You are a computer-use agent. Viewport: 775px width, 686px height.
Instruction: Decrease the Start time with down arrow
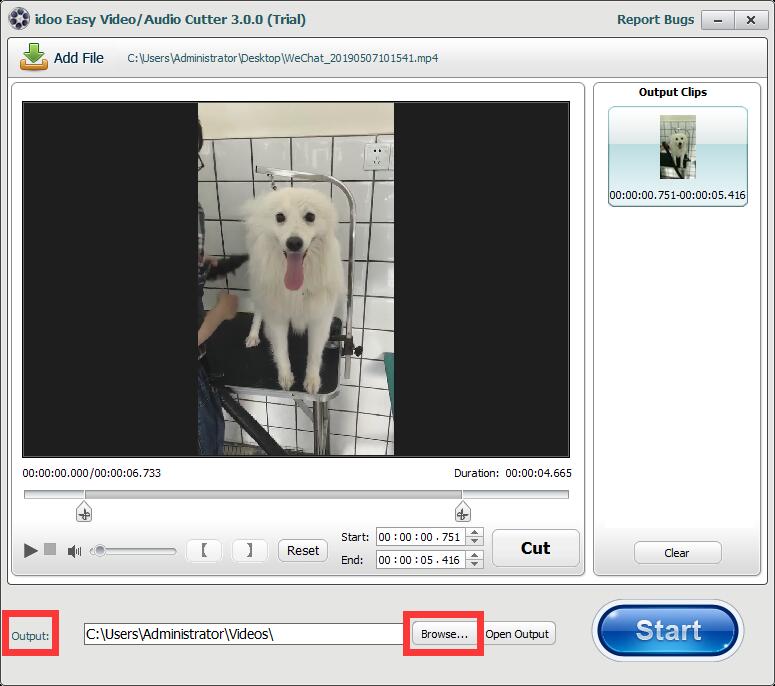[x=474, y=541]
